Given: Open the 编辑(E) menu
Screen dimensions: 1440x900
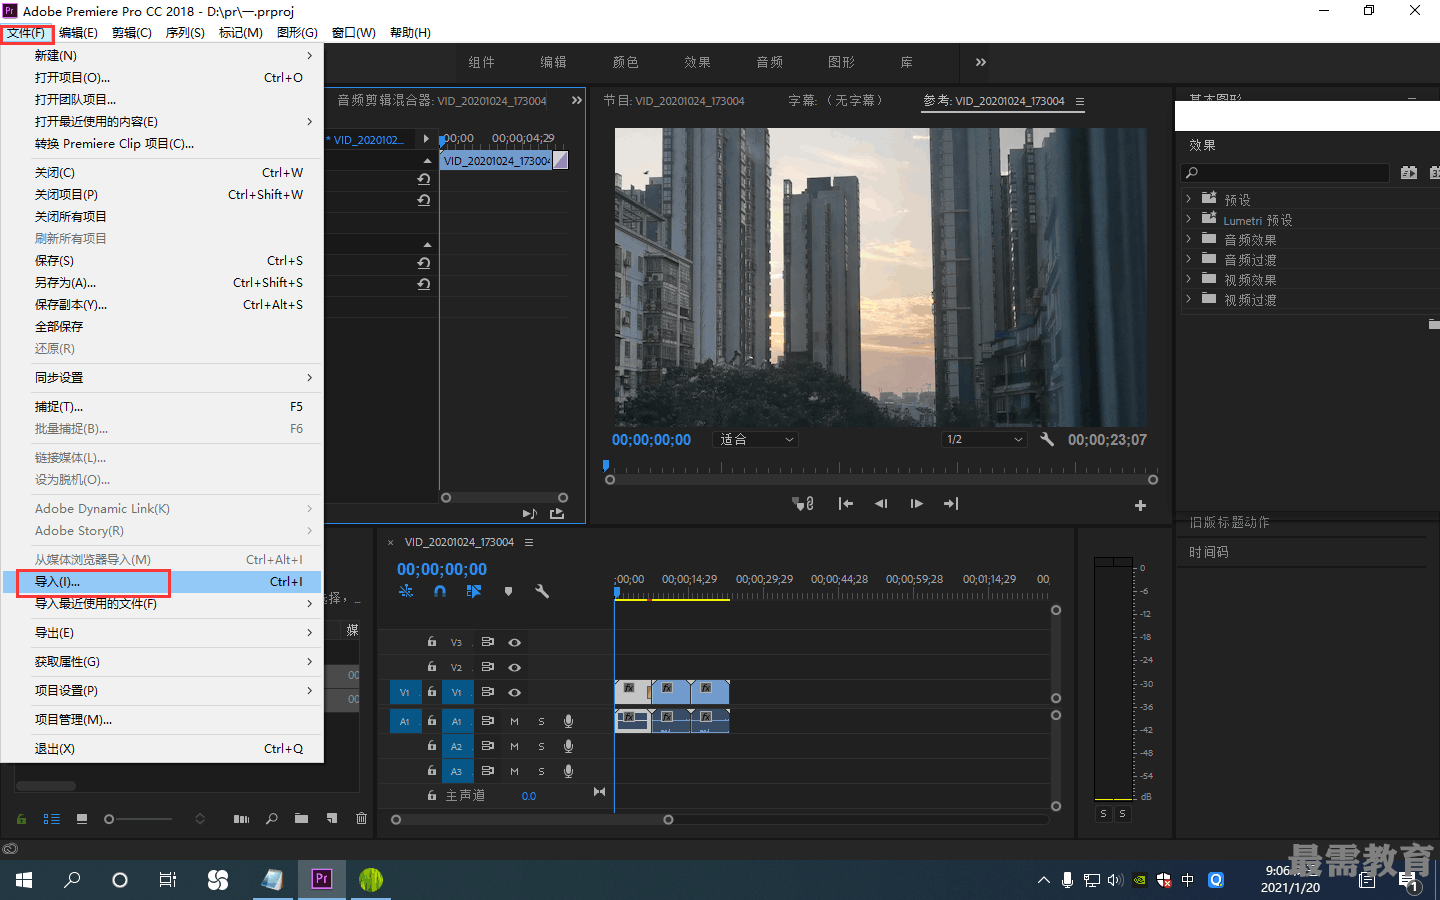Looking at the screenshot, I should (78, 33).
